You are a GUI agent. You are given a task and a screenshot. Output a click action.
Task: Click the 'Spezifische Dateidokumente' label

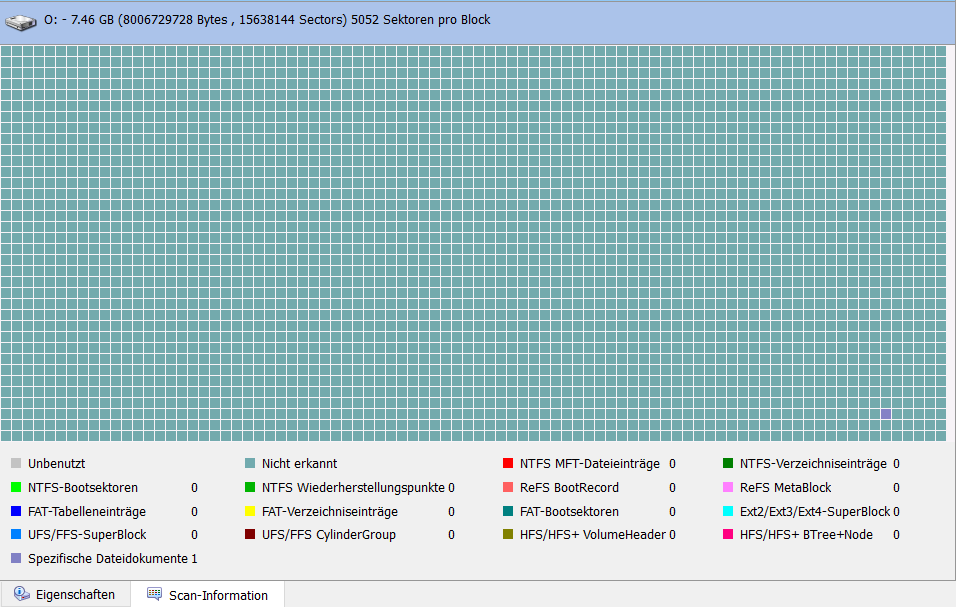click(x=108, y=558)
